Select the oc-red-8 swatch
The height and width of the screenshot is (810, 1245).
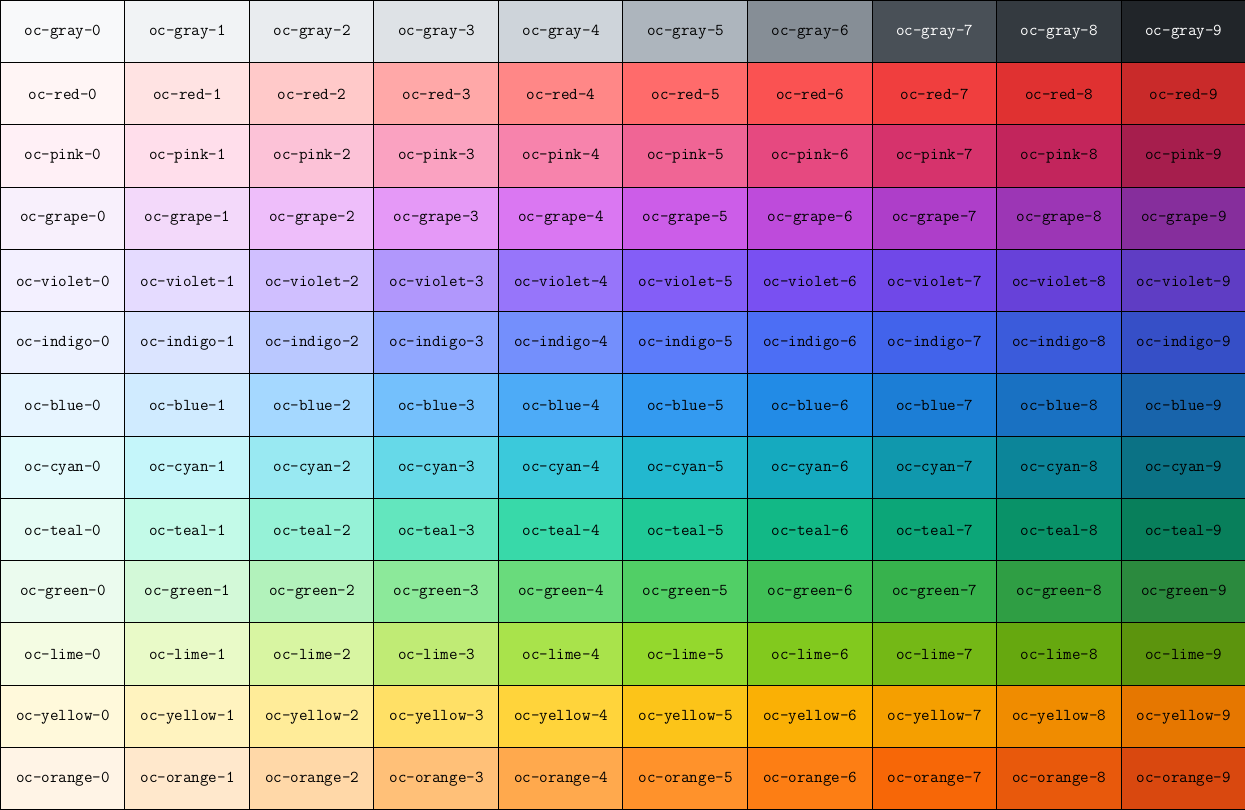1058,94
